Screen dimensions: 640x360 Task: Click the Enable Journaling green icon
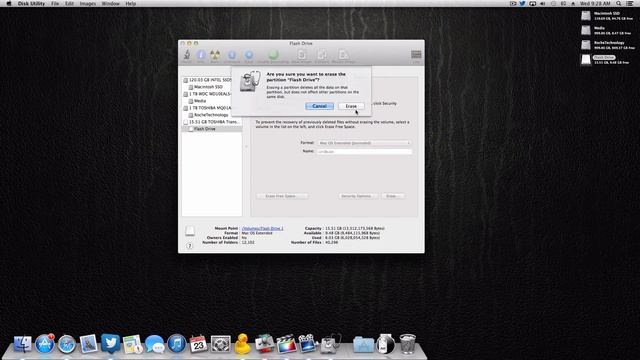point(273,54)
